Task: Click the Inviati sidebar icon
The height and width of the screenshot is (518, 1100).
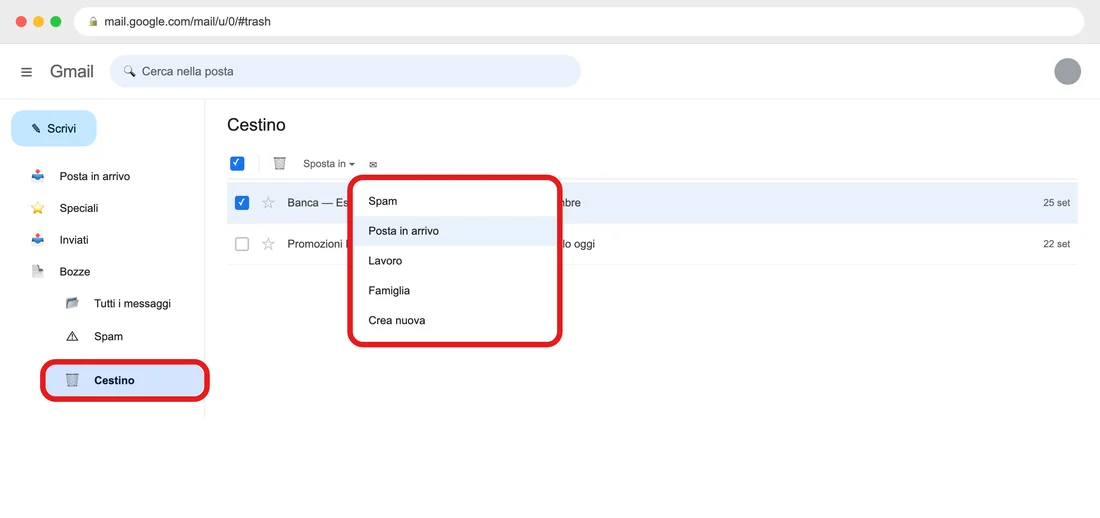Action: 38,239
